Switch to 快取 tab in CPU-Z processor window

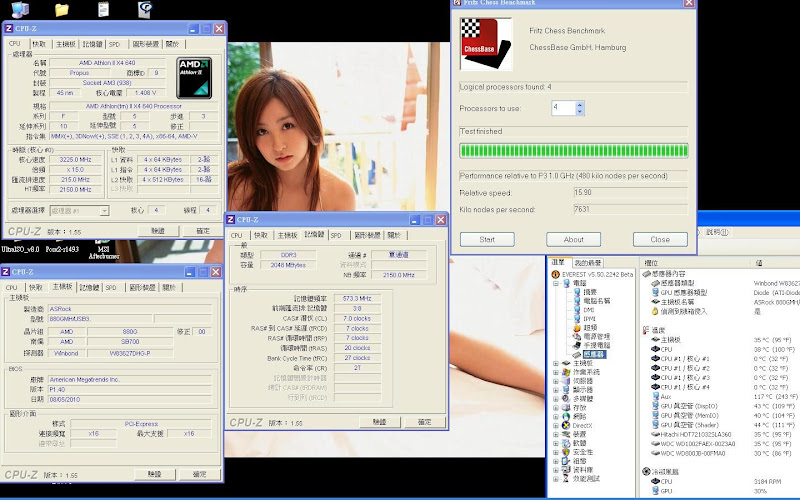pyautogui.click(x=39, y=44)
